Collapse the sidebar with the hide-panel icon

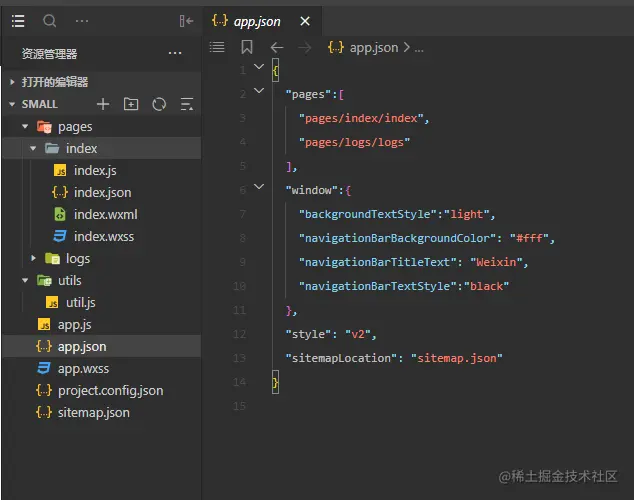[186, 21]
